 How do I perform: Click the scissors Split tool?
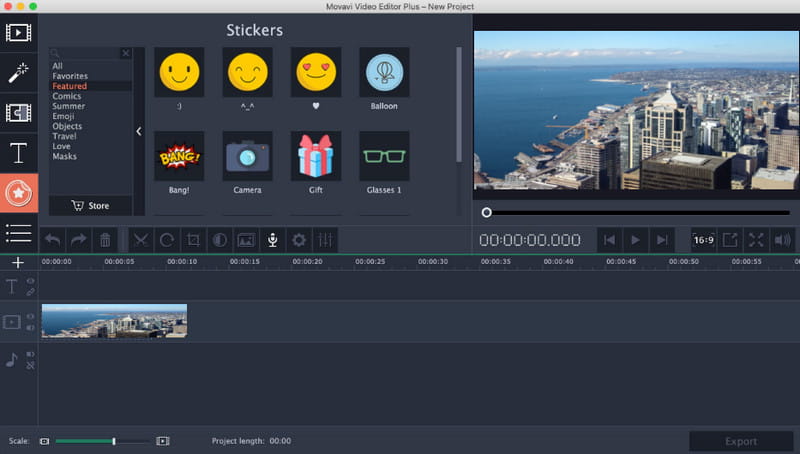click(141, 240)
